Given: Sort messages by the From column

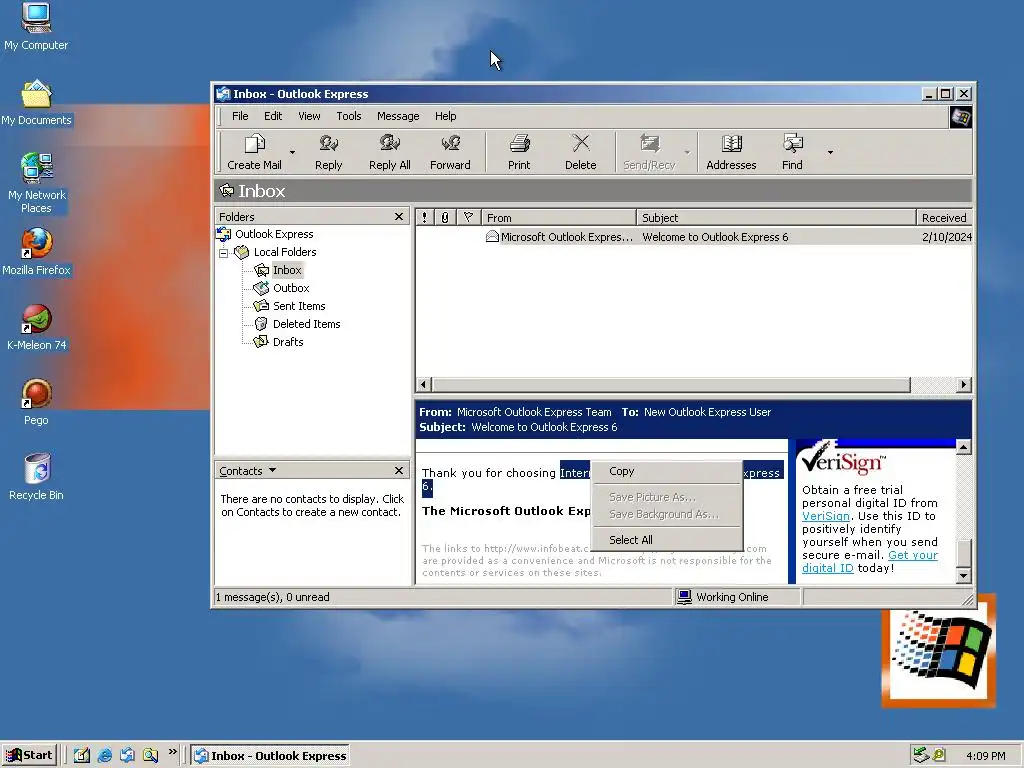Looking at the screenshot, I should tap(558, 217).
